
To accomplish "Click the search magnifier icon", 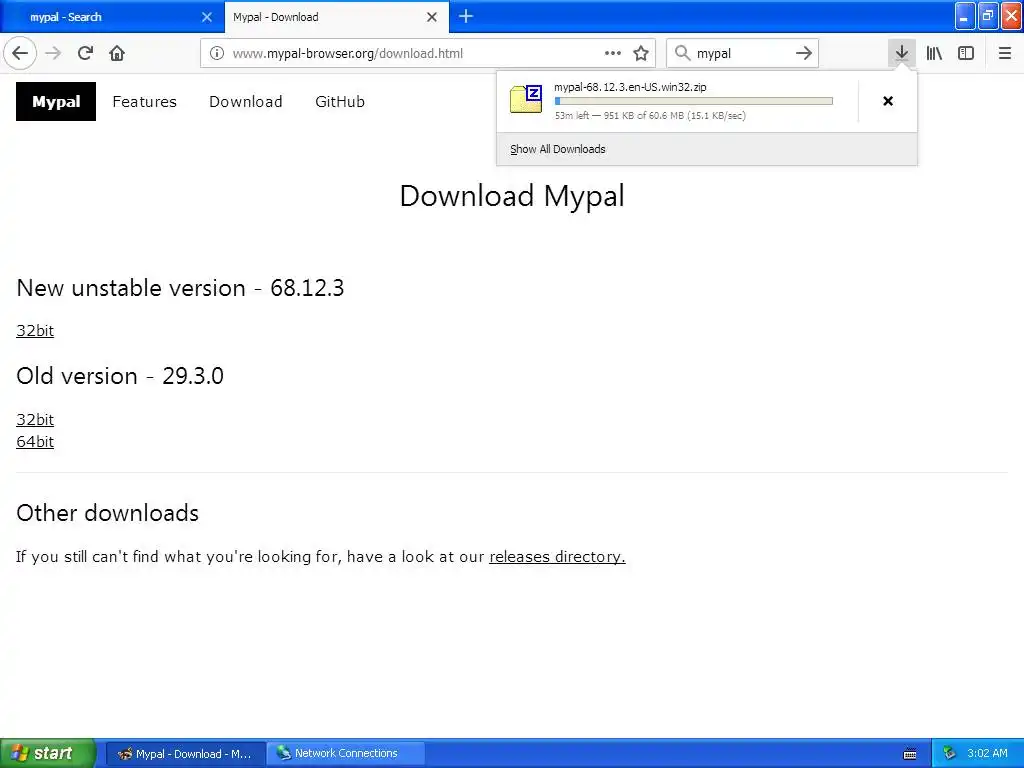I will (x=682, y=53).
